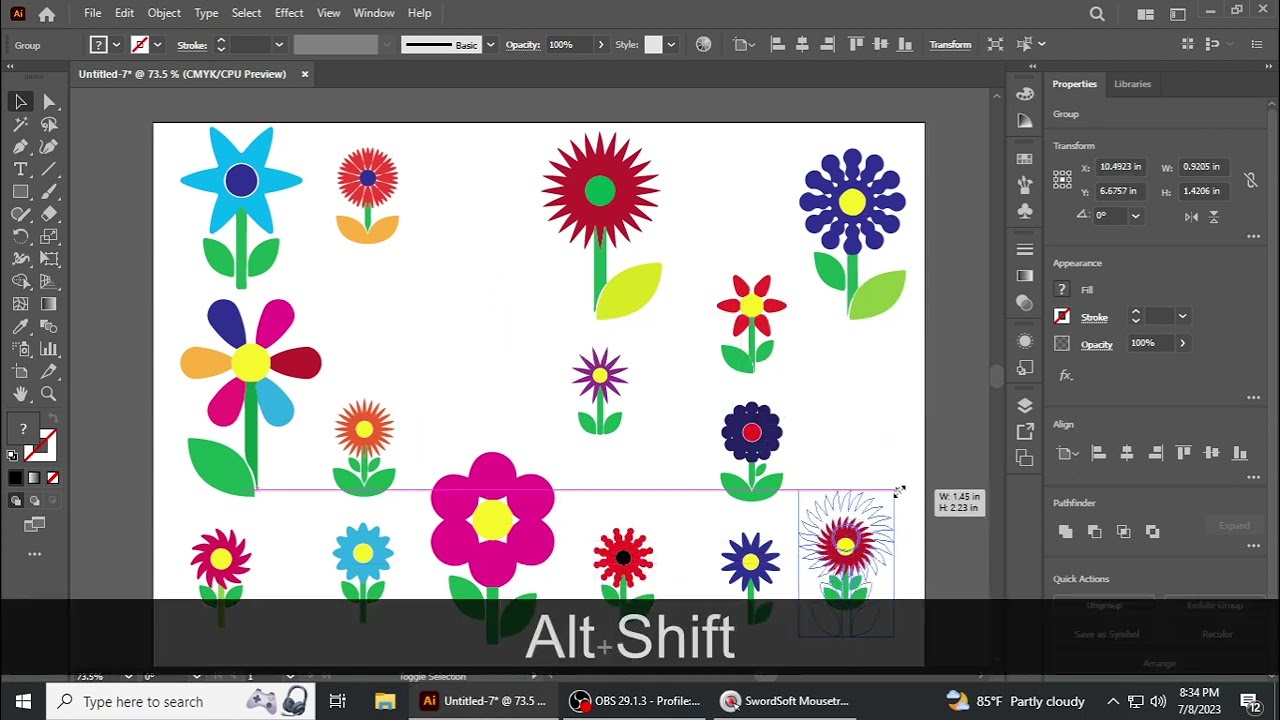Choose the Hand tool

click(x=20, y=394)
